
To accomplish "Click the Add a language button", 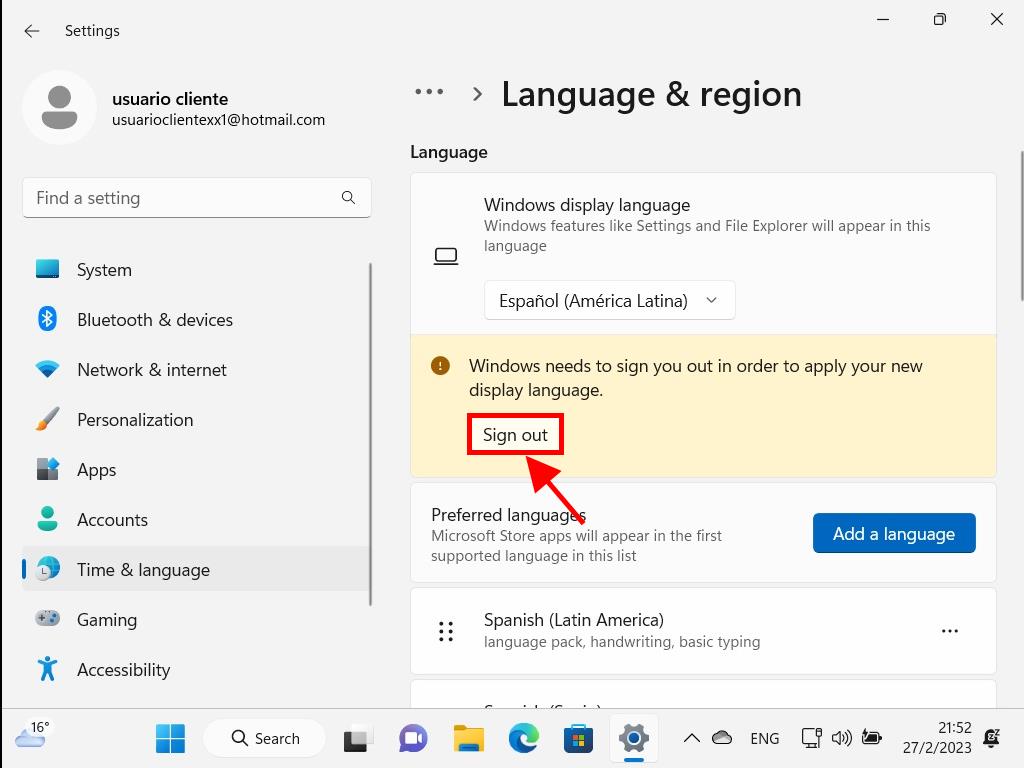I will pos(893,534).
